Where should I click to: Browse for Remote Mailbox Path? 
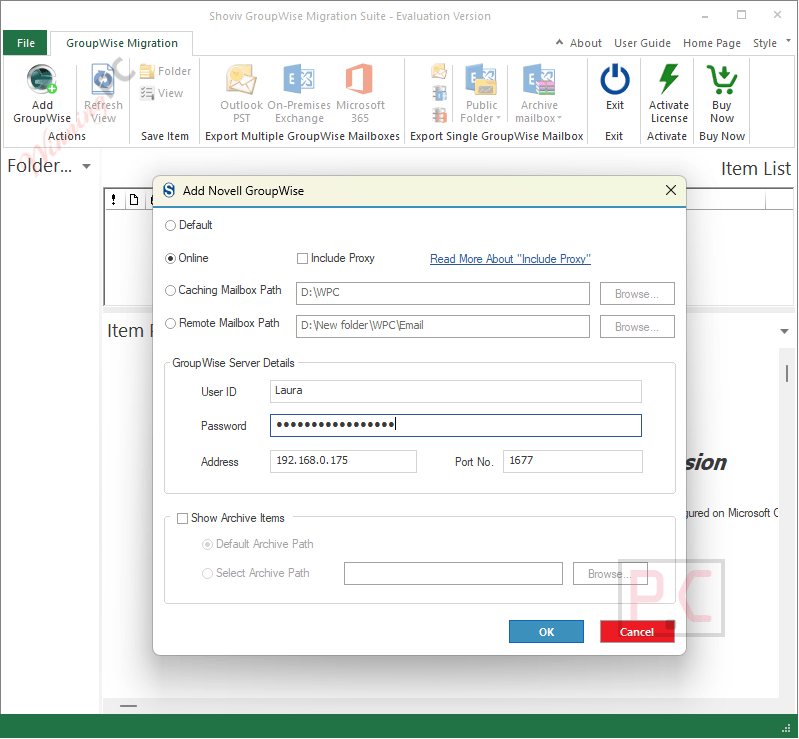click(637, 327)
